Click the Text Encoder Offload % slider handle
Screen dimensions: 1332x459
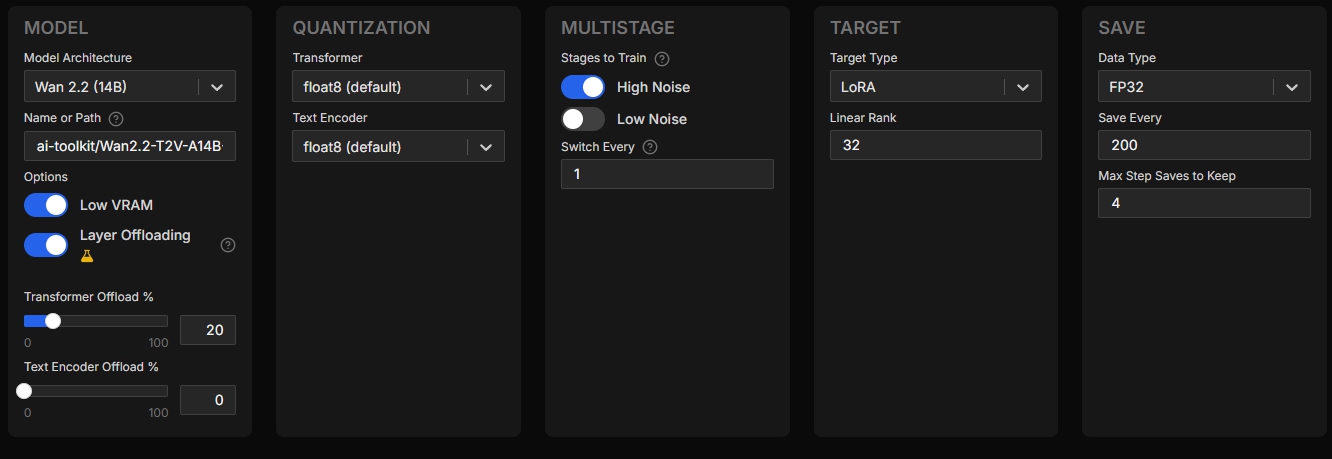(24, 391)
